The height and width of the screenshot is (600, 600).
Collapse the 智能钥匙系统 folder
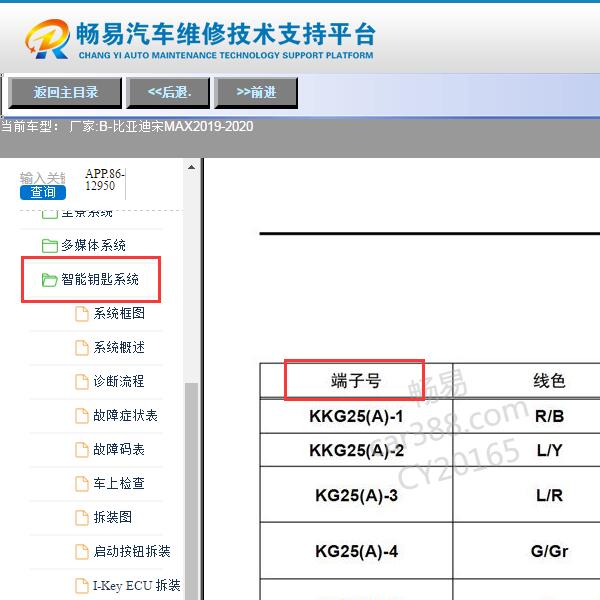click(99, 279)
